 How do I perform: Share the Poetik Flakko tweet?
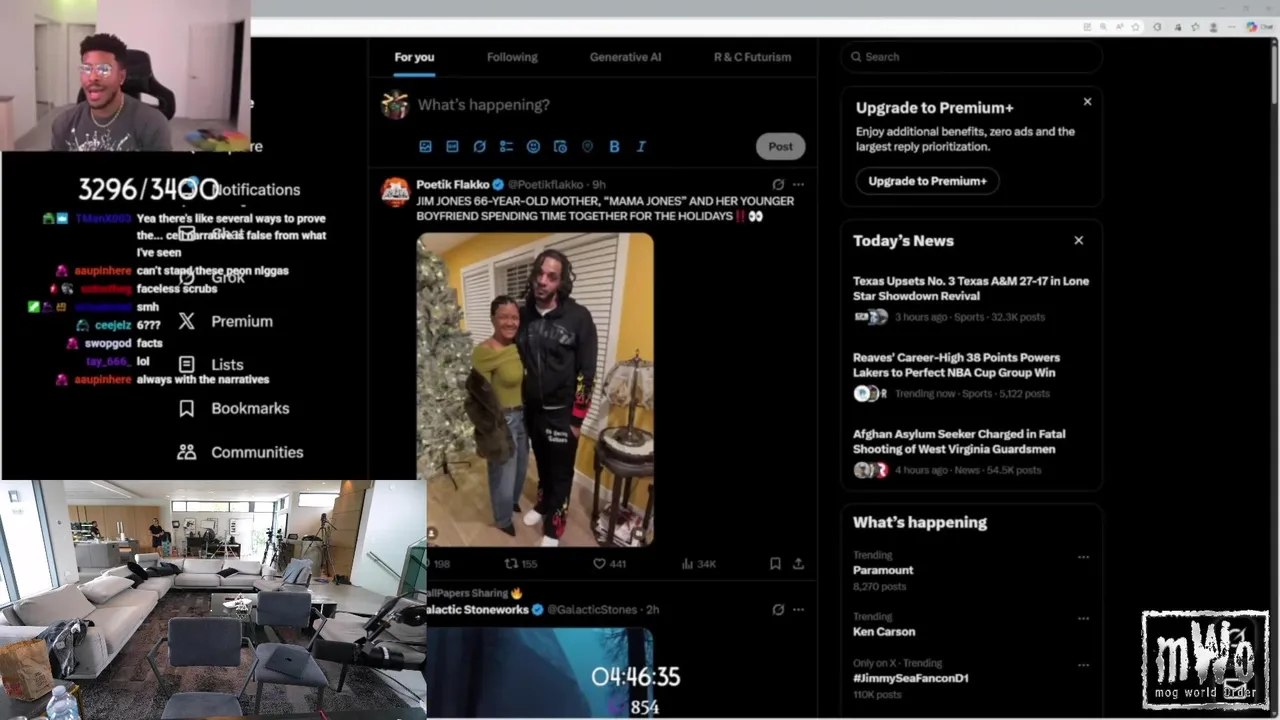pos(798,564)
